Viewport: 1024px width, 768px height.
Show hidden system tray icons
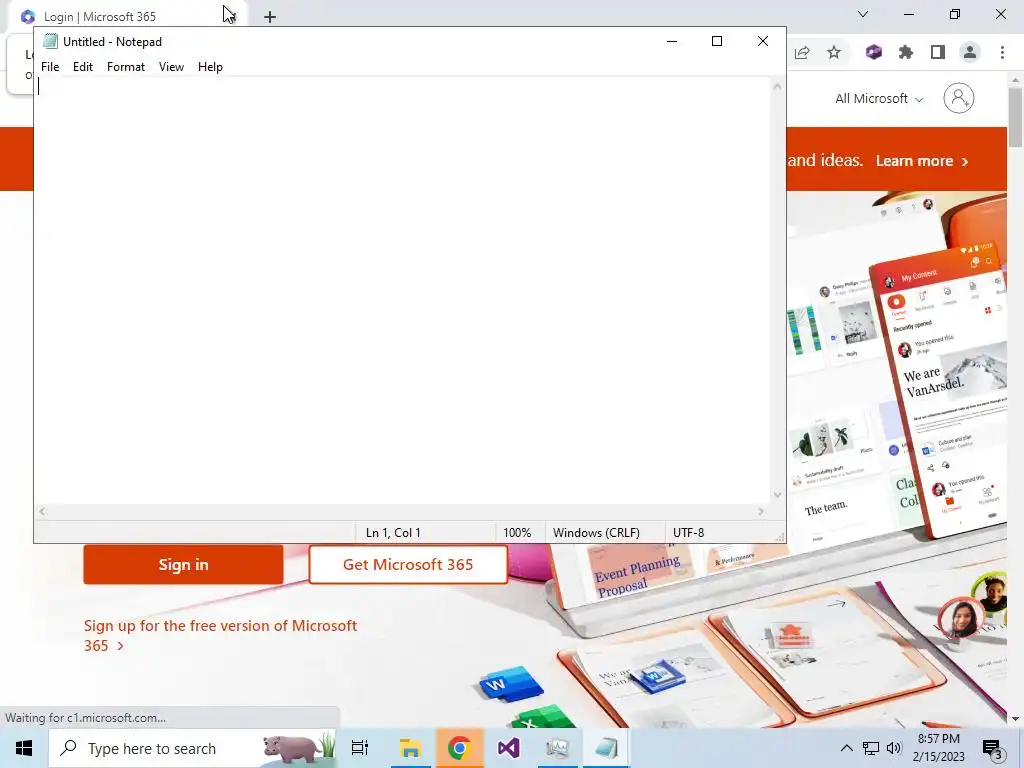[x=846, y=748]
